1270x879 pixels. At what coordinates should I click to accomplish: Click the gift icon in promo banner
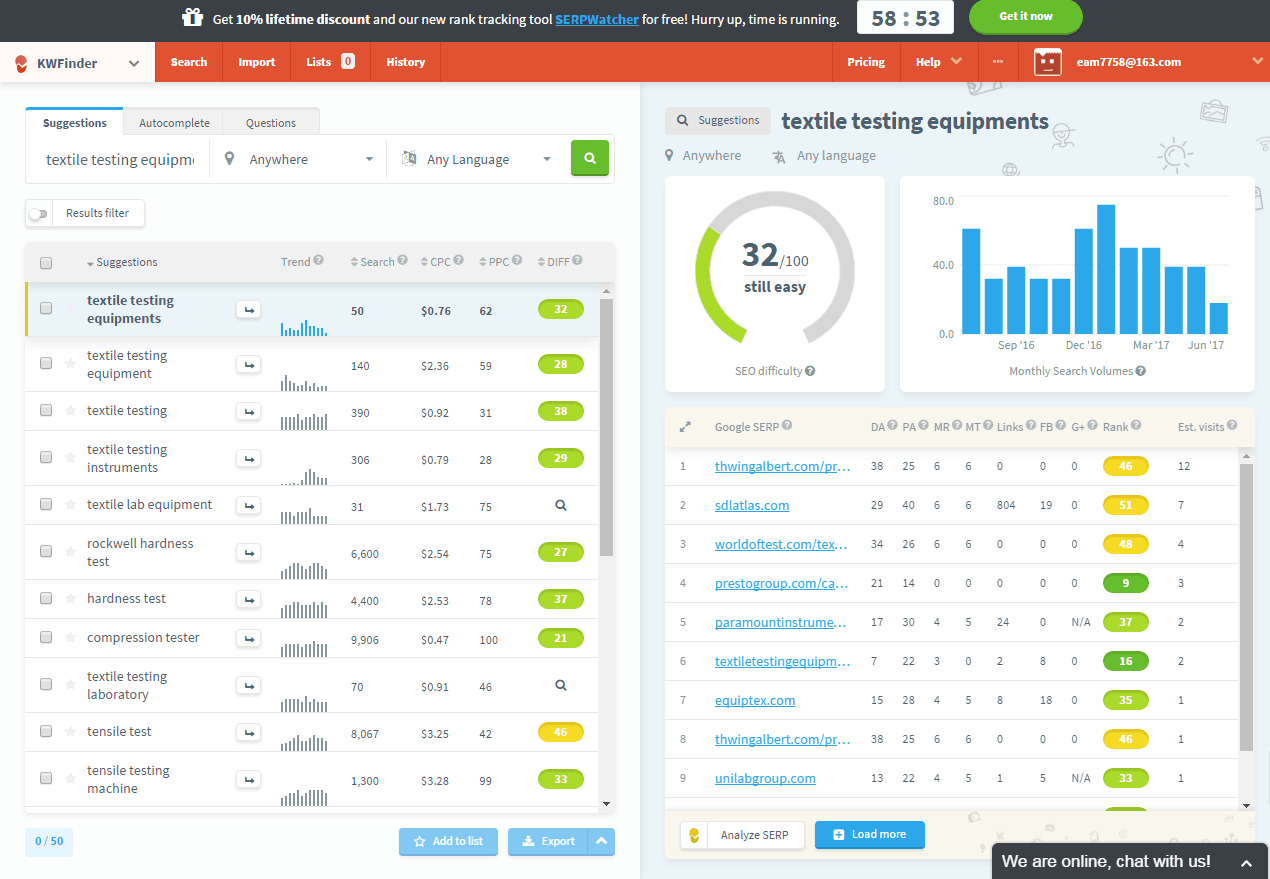[193, 18]
